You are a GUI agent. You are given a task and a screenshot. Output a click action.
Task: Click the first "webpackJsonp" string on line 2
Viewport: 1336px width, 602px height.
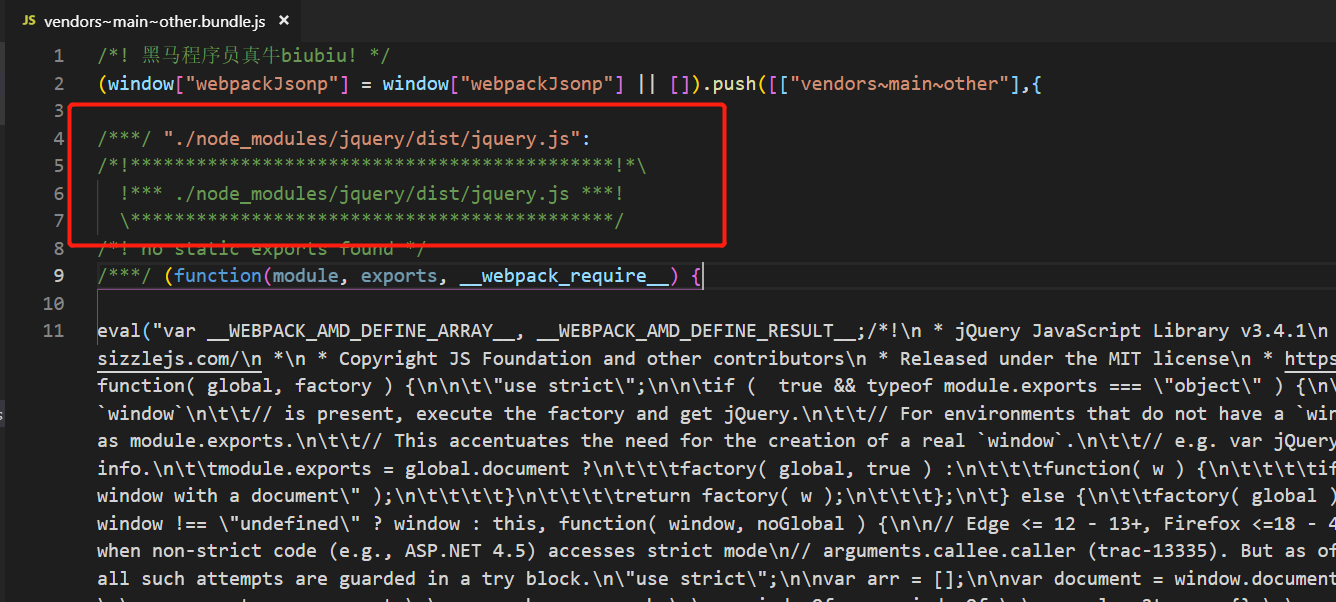[x=262, y=84]
